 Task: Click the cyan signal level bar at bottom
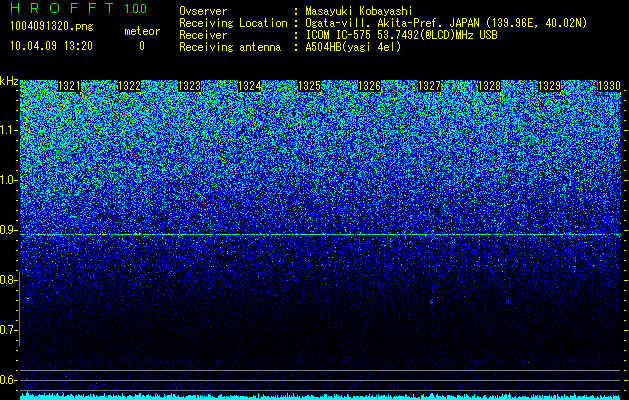[321, 397]
